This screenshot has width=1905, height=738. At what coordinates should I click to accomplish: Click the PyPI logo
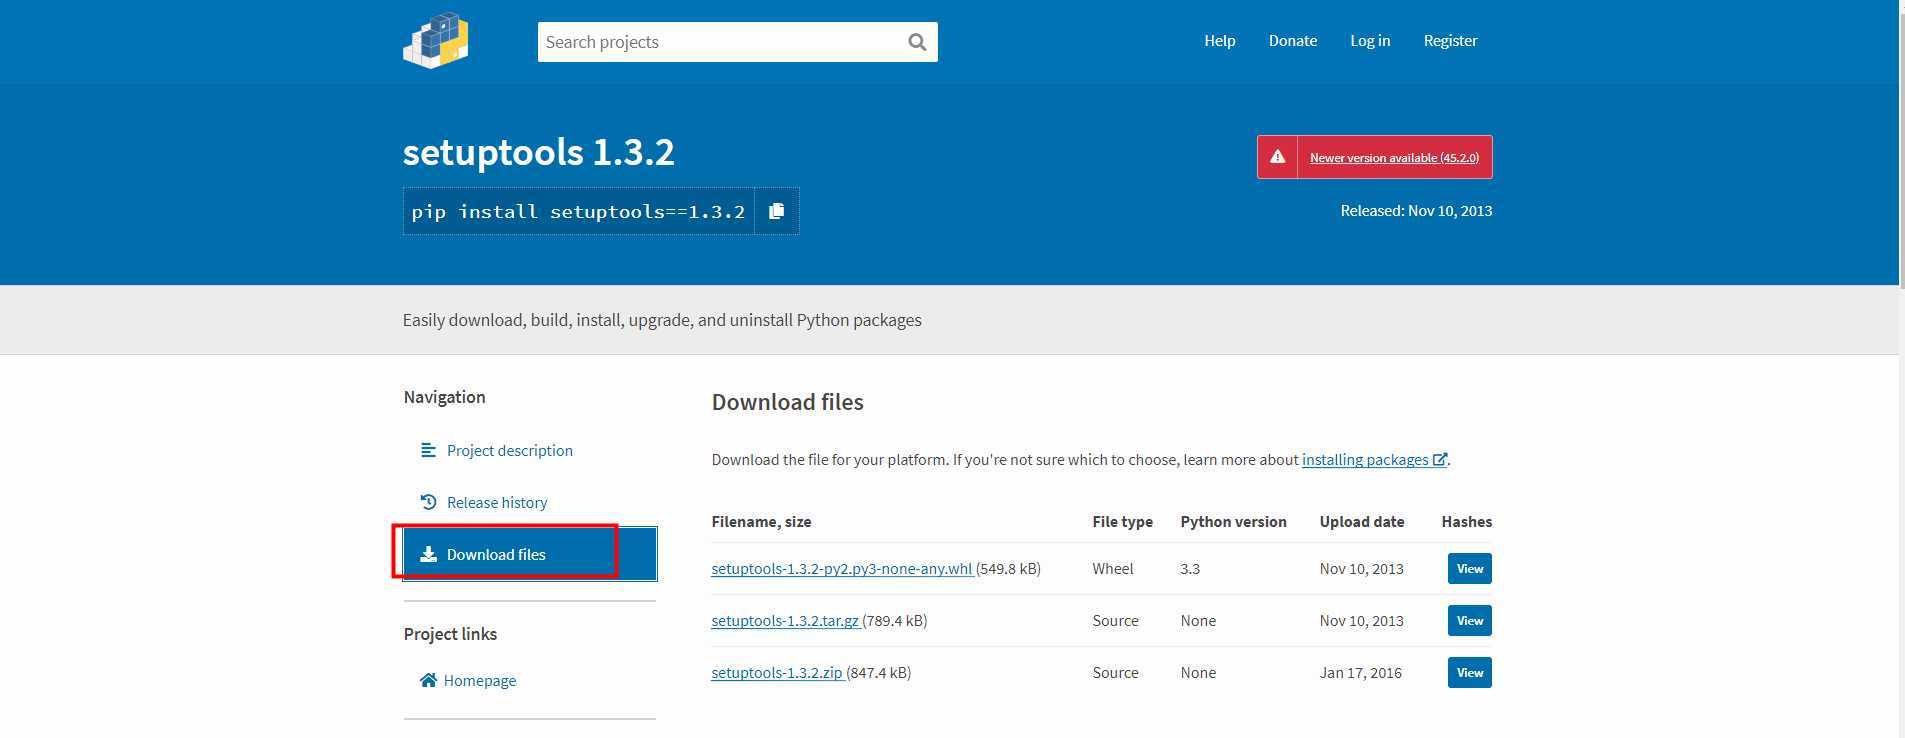436,41
